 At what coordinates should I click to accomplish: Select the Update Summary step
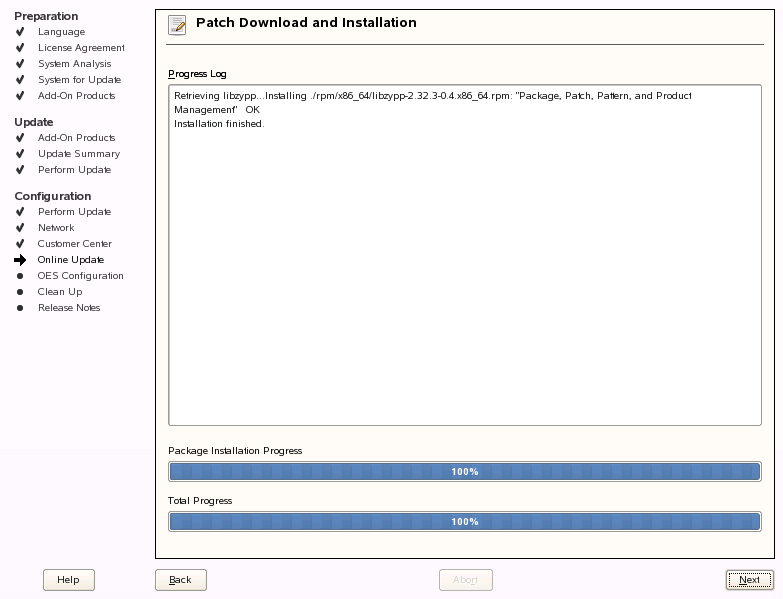pos(79,154)
